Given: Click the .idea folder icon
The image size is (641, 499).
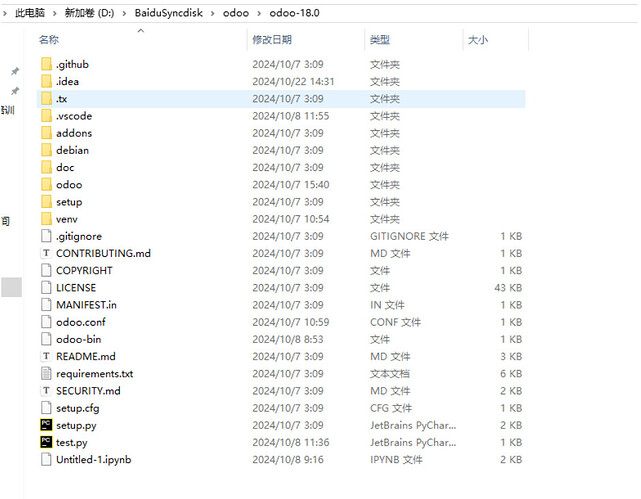Looking at the screenshot, I should [x=46, y=81].
